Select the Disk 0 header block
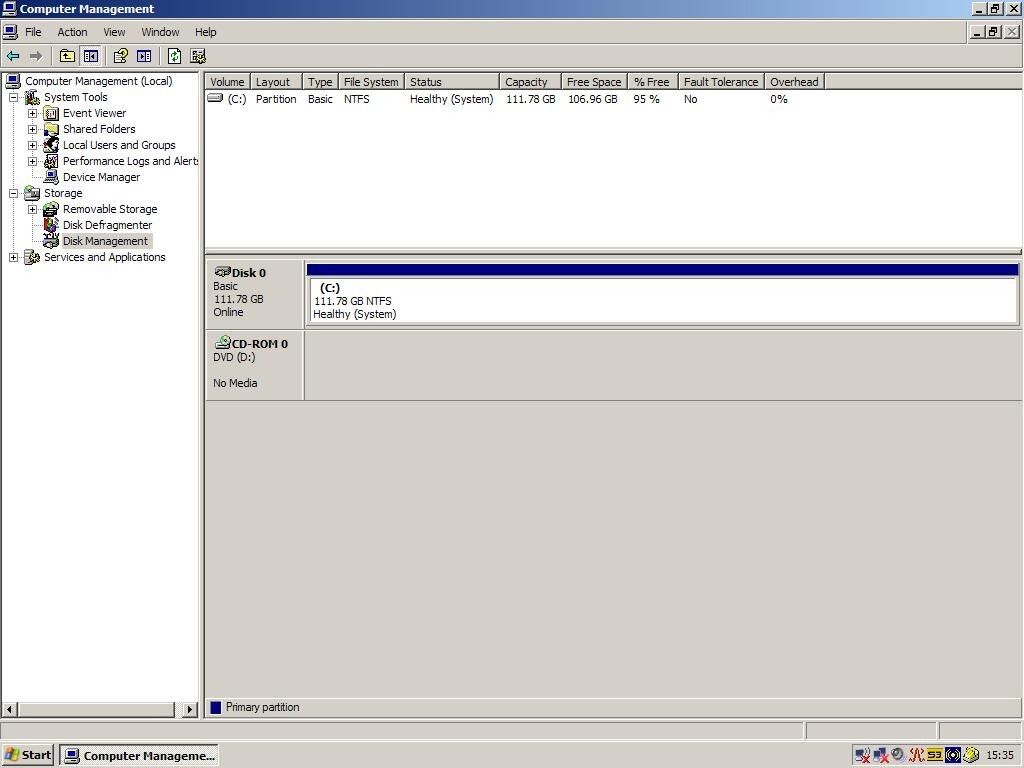Screen dimensions: 1024x768 (255, 294)
